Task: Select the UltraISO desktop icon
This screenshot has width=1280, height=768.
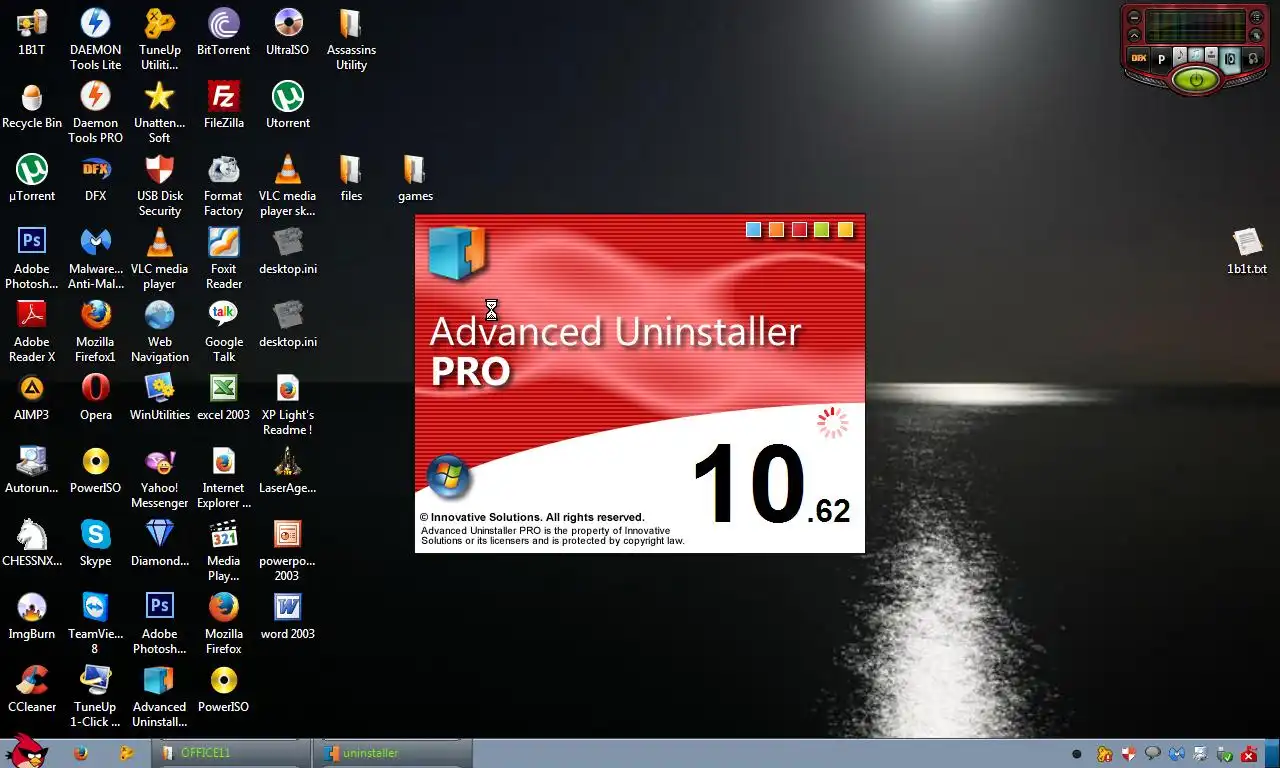Action: (x=288, y=32)
